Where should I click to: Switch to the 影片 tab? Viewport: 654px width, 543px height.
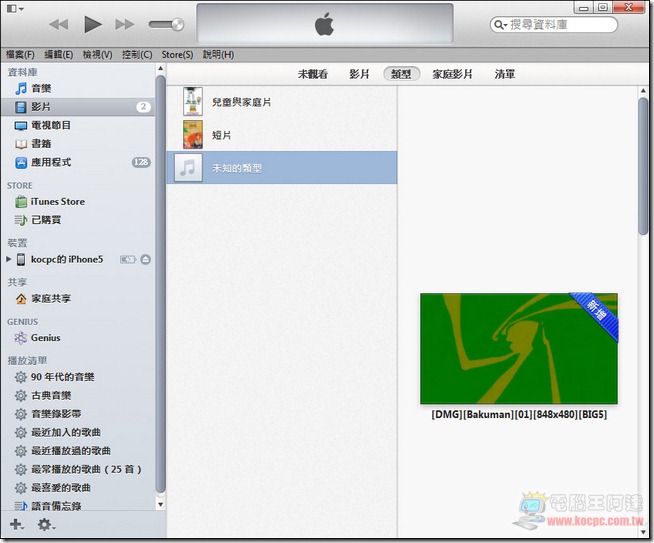click(359, 74)
